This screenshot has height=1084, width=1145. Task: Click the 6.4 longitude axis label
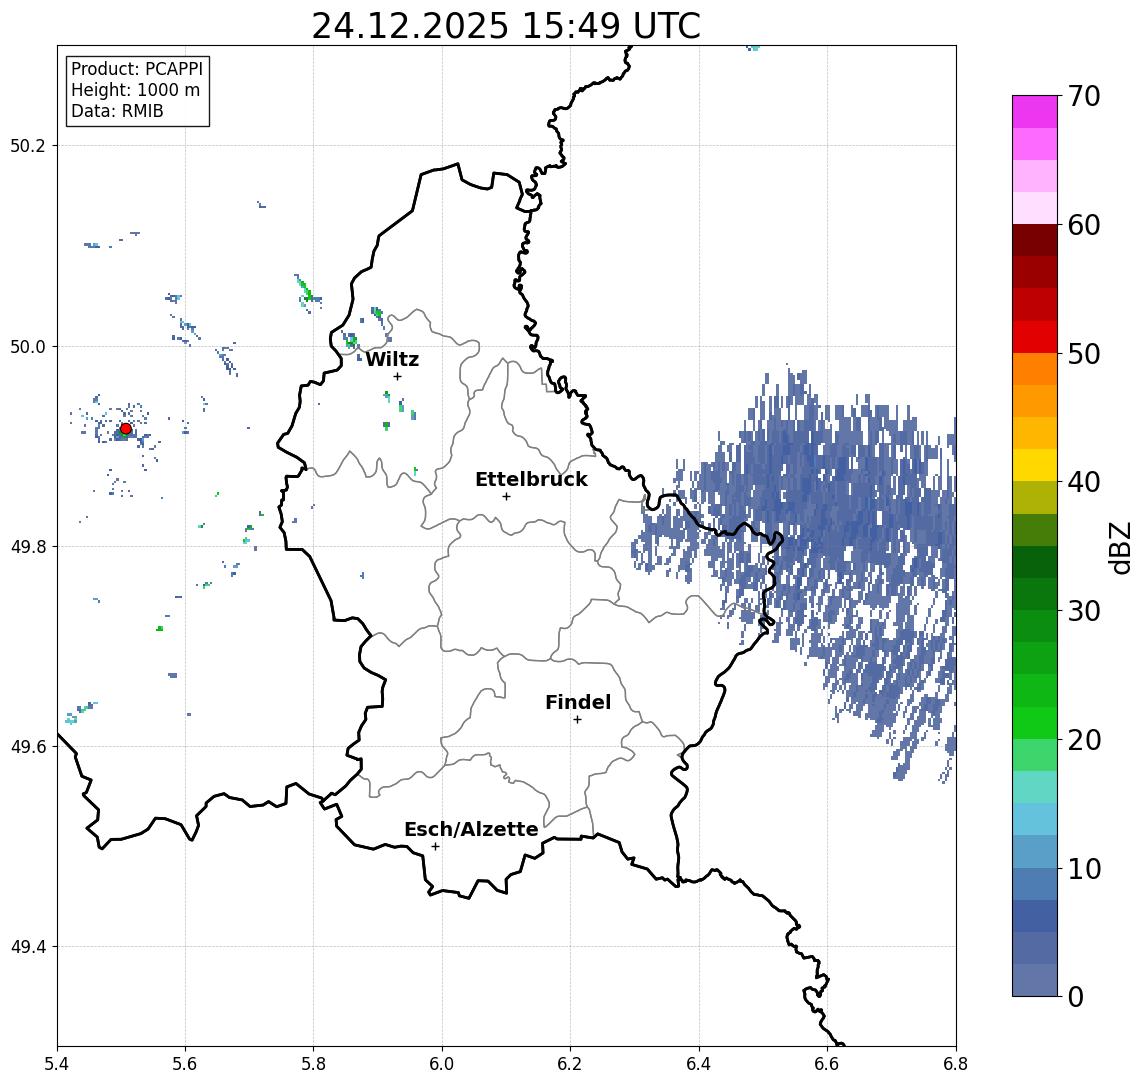(699, 1064)
